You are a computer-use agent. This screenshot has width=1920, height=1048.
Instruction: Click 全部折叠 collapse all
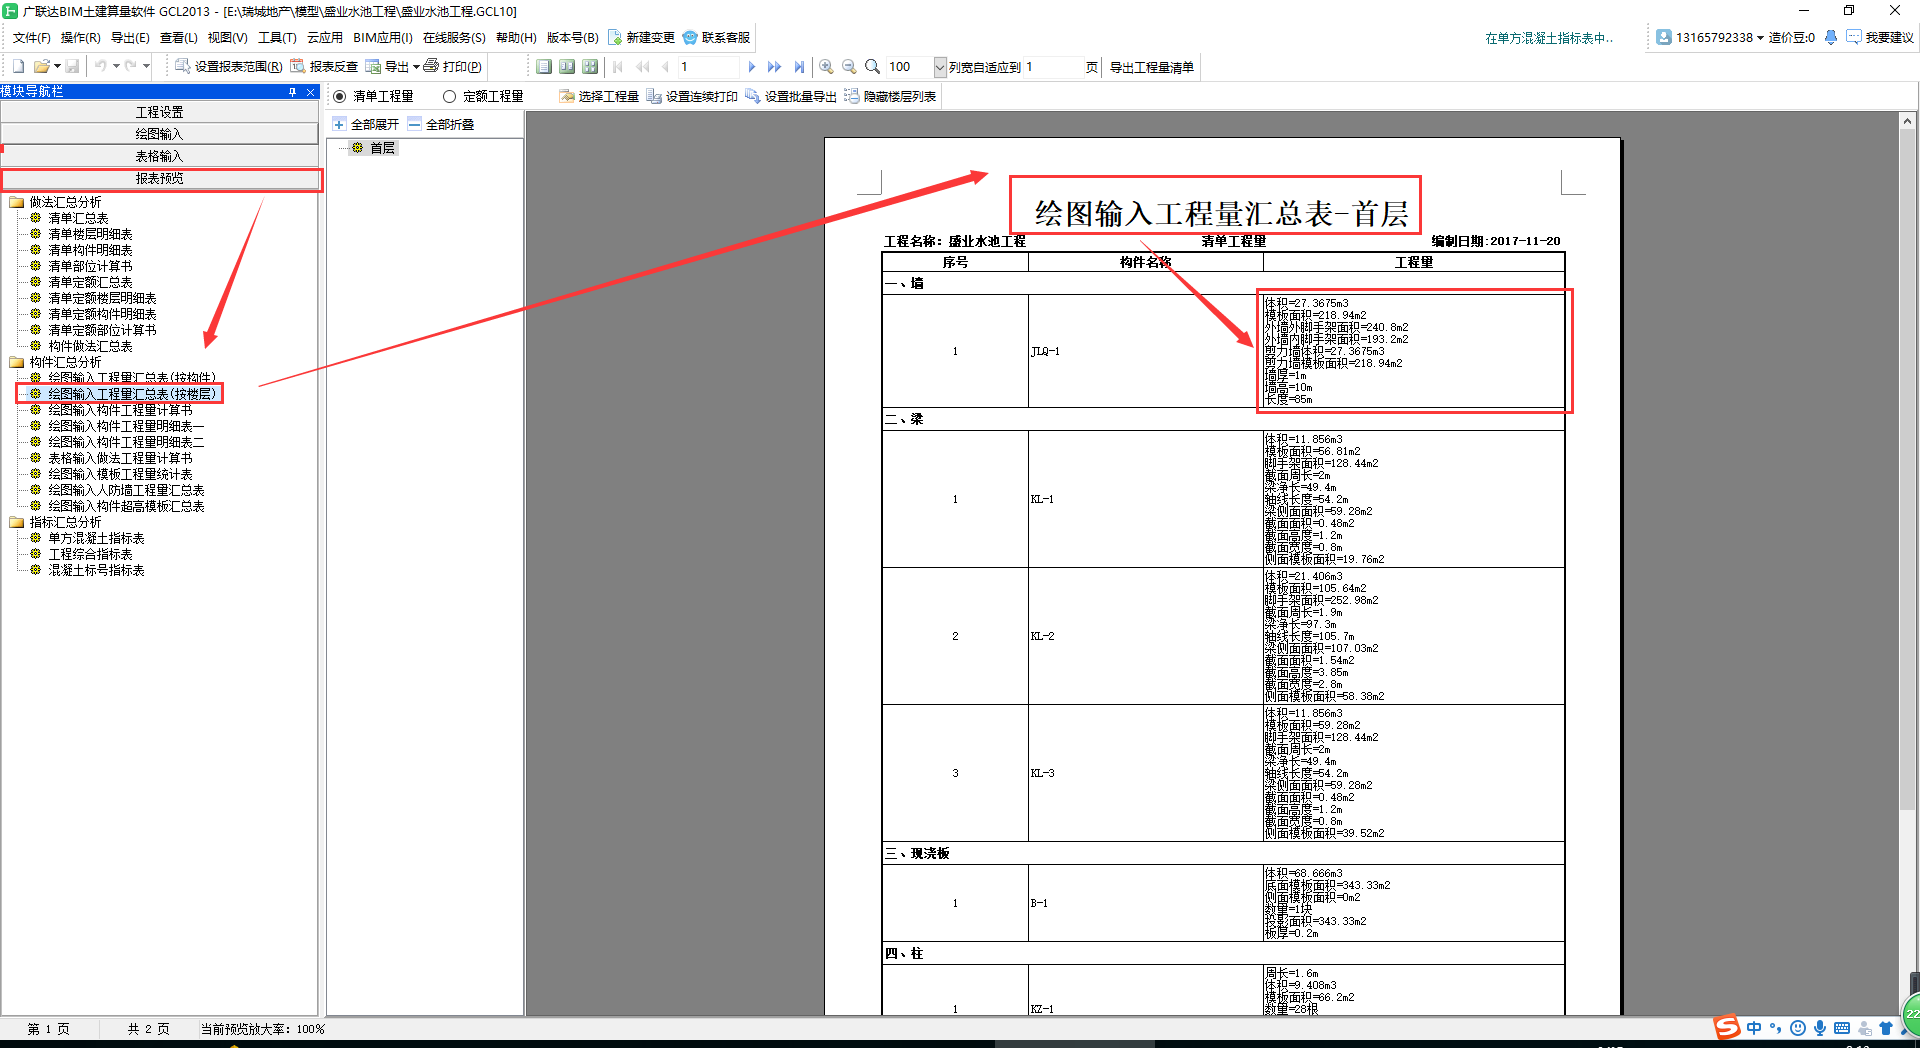441,124
